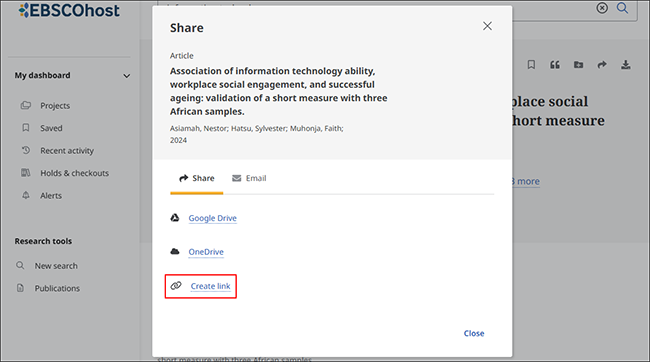
Task: Click the Research tools heading
Action: (43, 241)
